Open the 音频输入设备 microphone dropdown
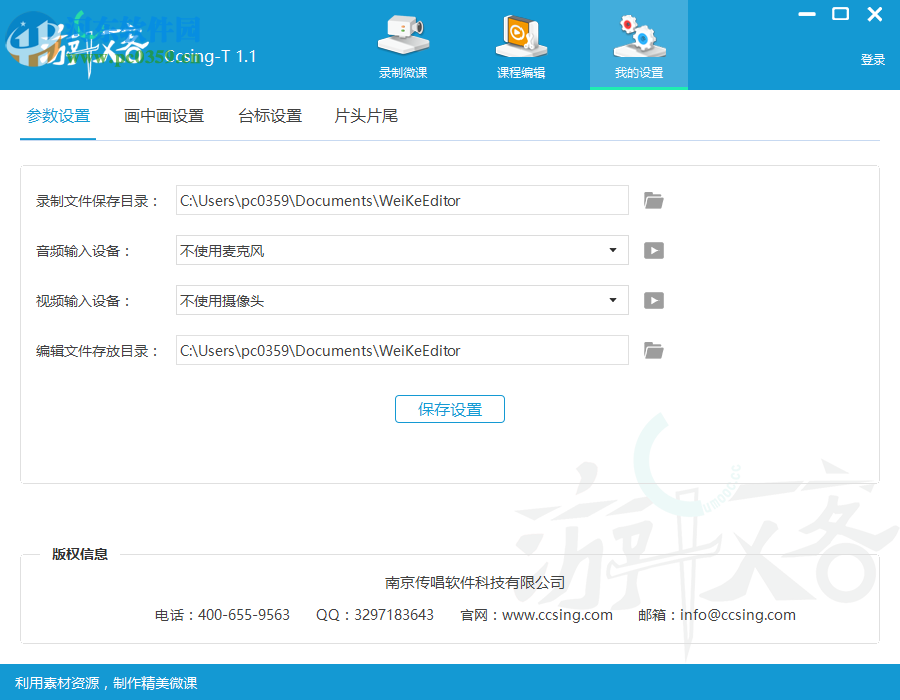The width and height of the screenshot is (900, 700). click(x=613, y=250)
